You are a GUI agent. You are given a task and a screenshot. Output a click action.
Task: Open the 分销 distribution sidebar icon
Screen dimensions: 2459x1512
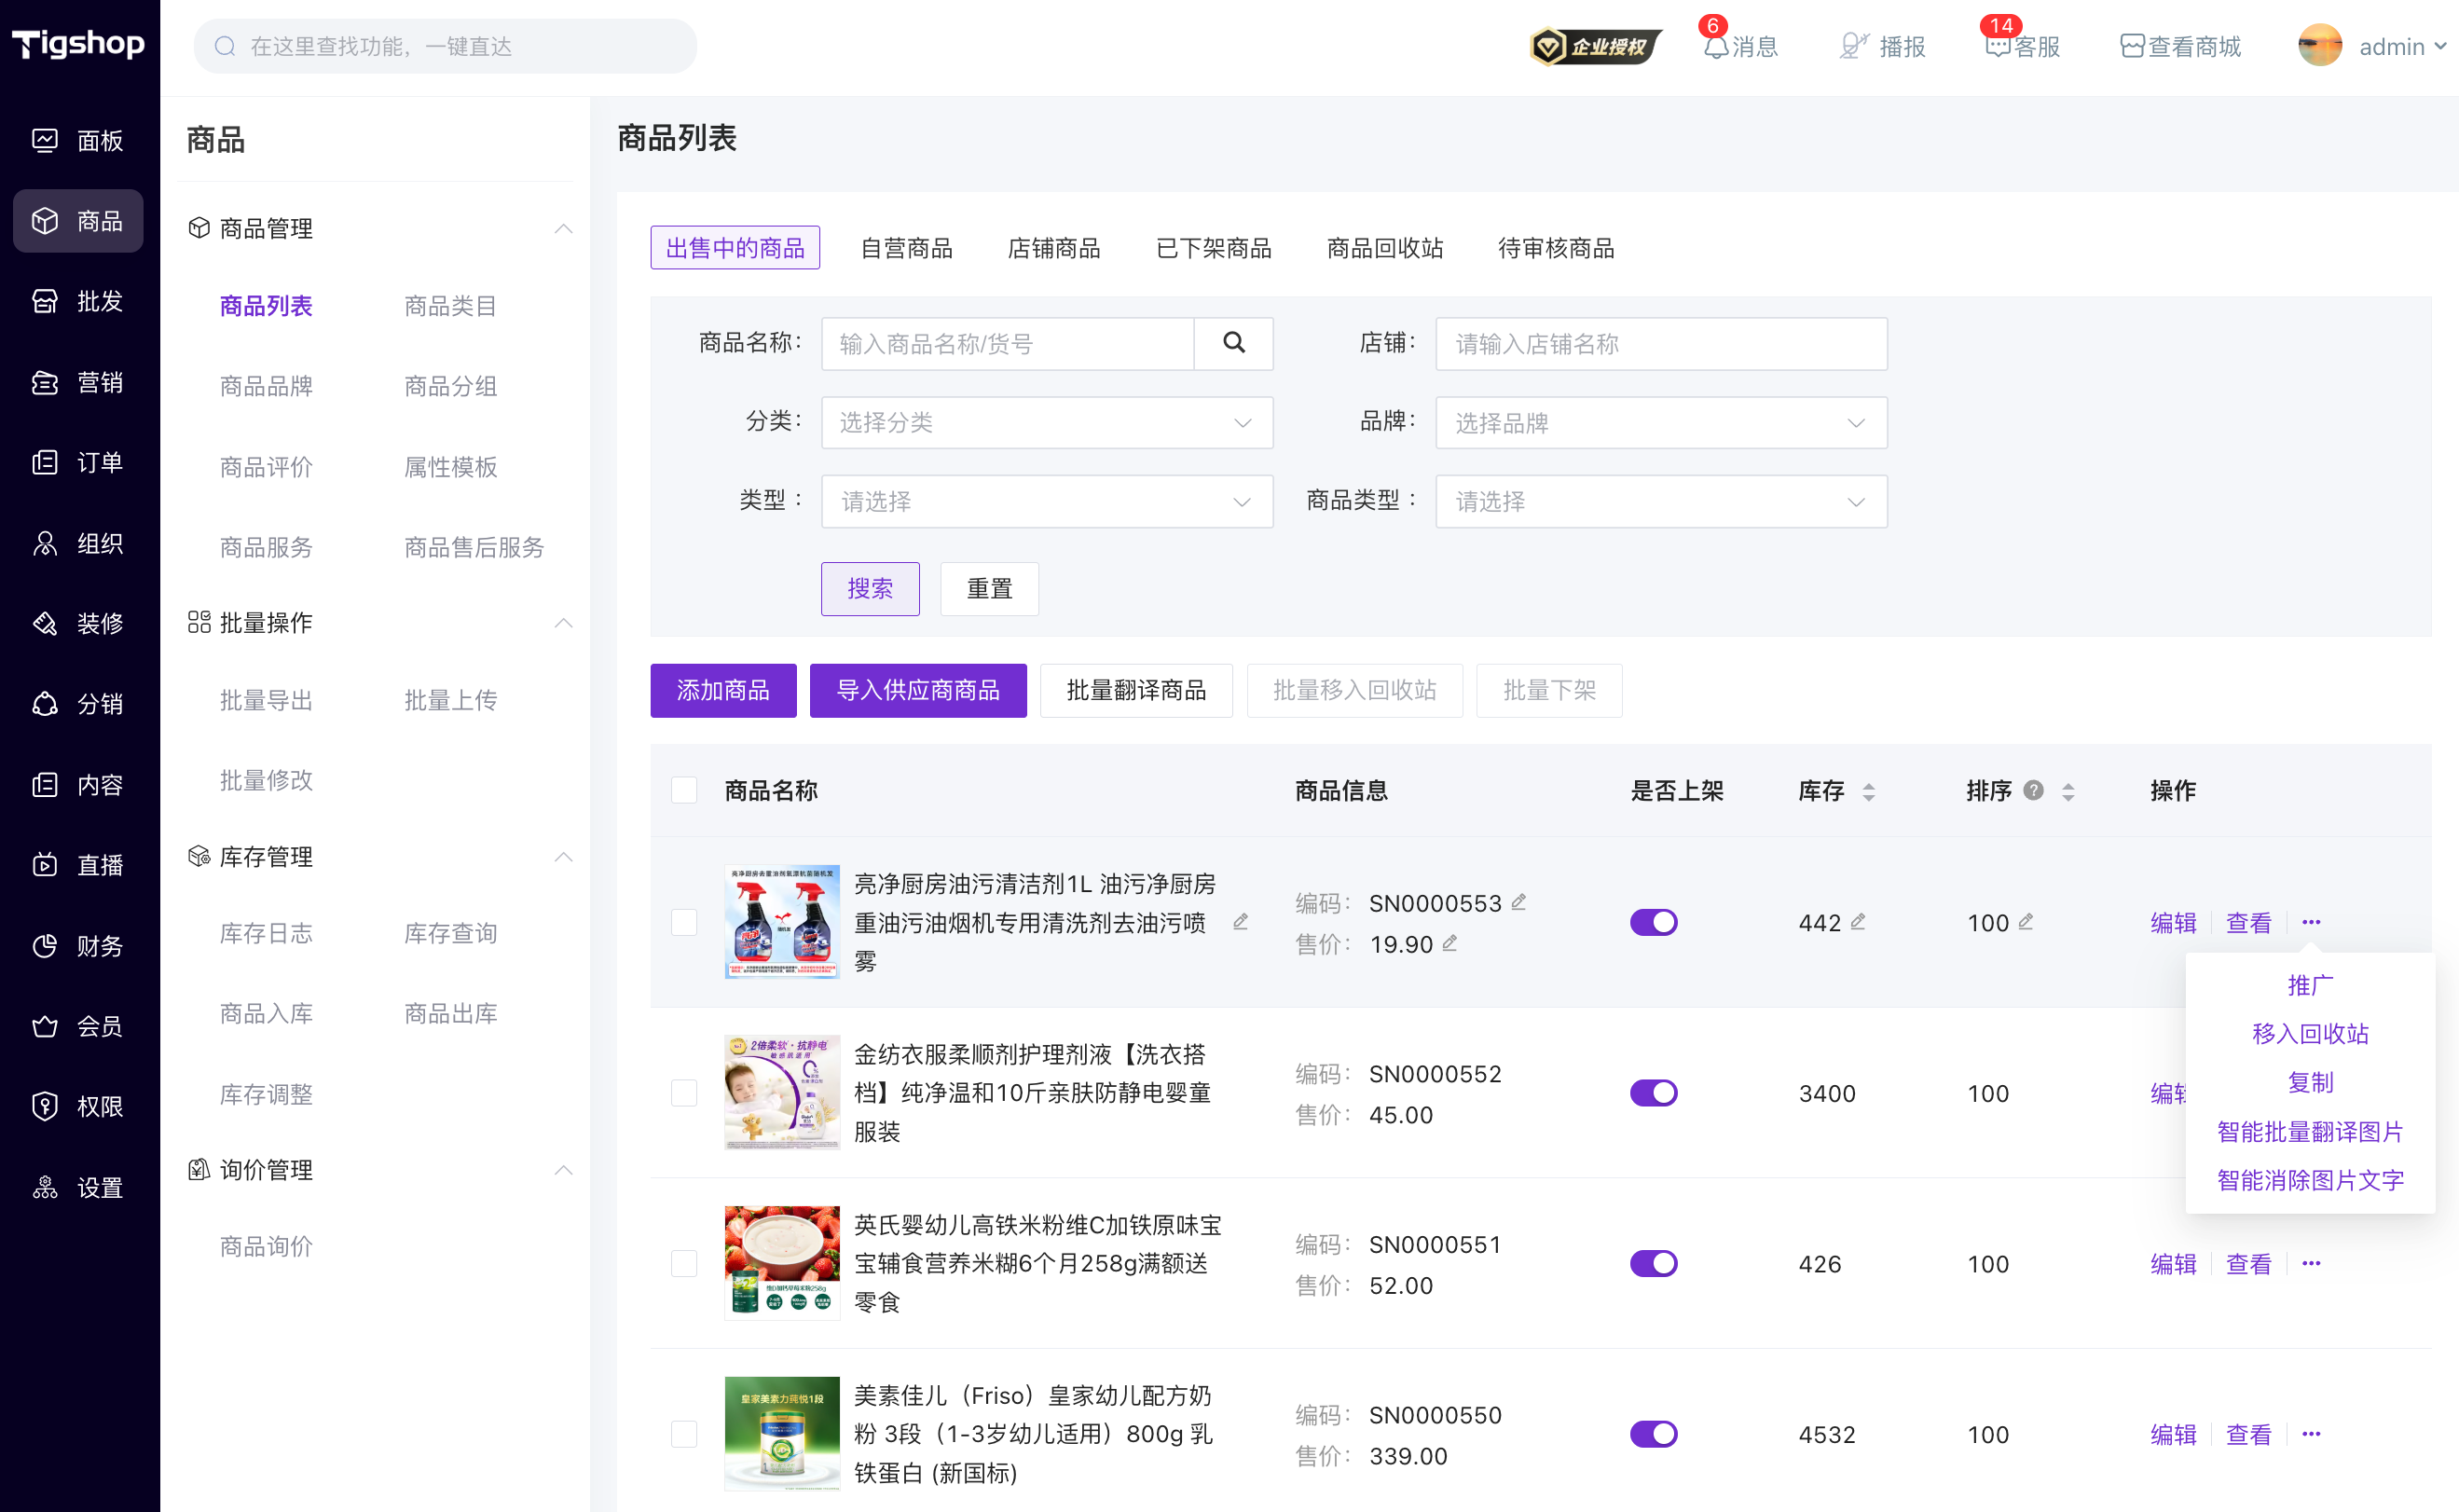[x=45, y=704]
